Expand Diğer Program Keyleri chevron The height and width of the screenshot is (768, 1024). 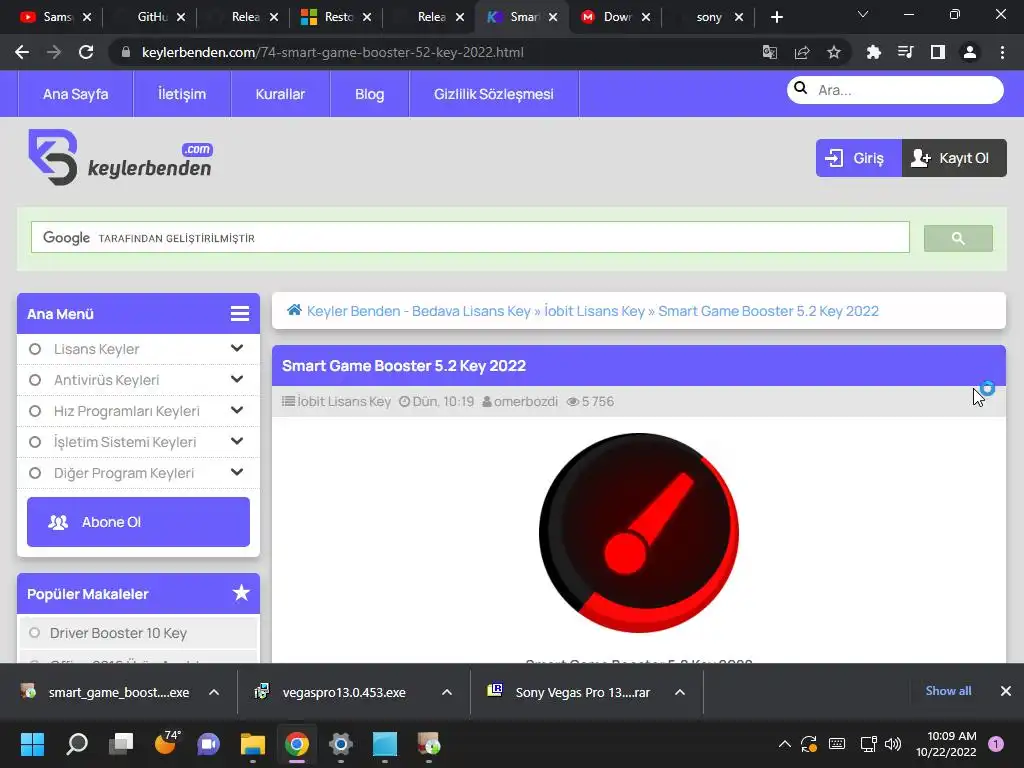[x=237, y=472]
